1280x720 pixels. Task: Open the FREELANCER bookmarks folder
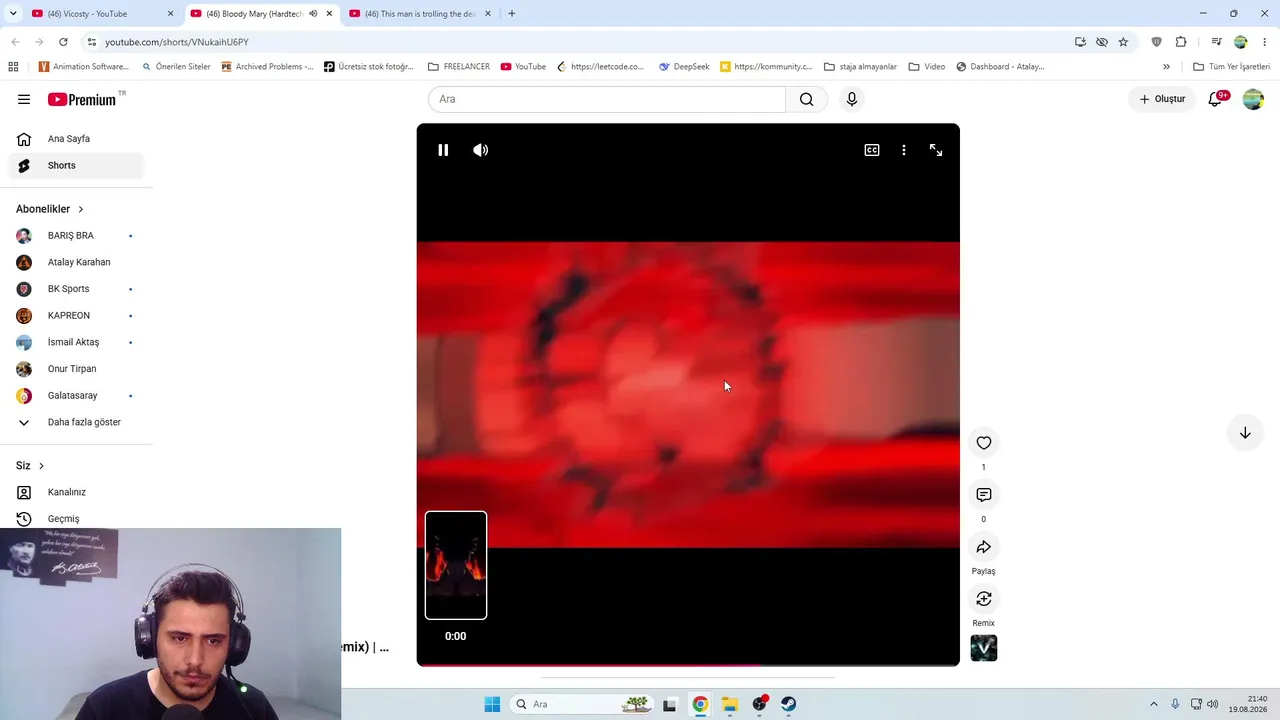point(459,67)
